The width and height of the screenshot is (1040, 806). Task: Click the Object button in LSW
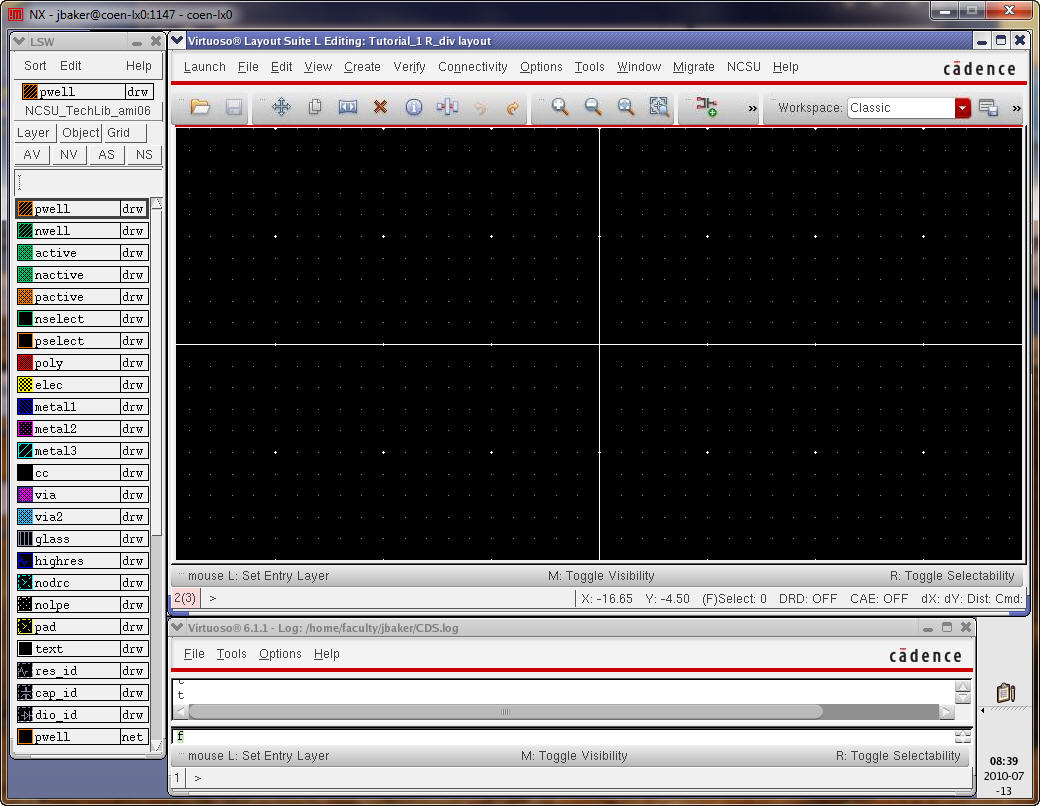tap(80, 133)
